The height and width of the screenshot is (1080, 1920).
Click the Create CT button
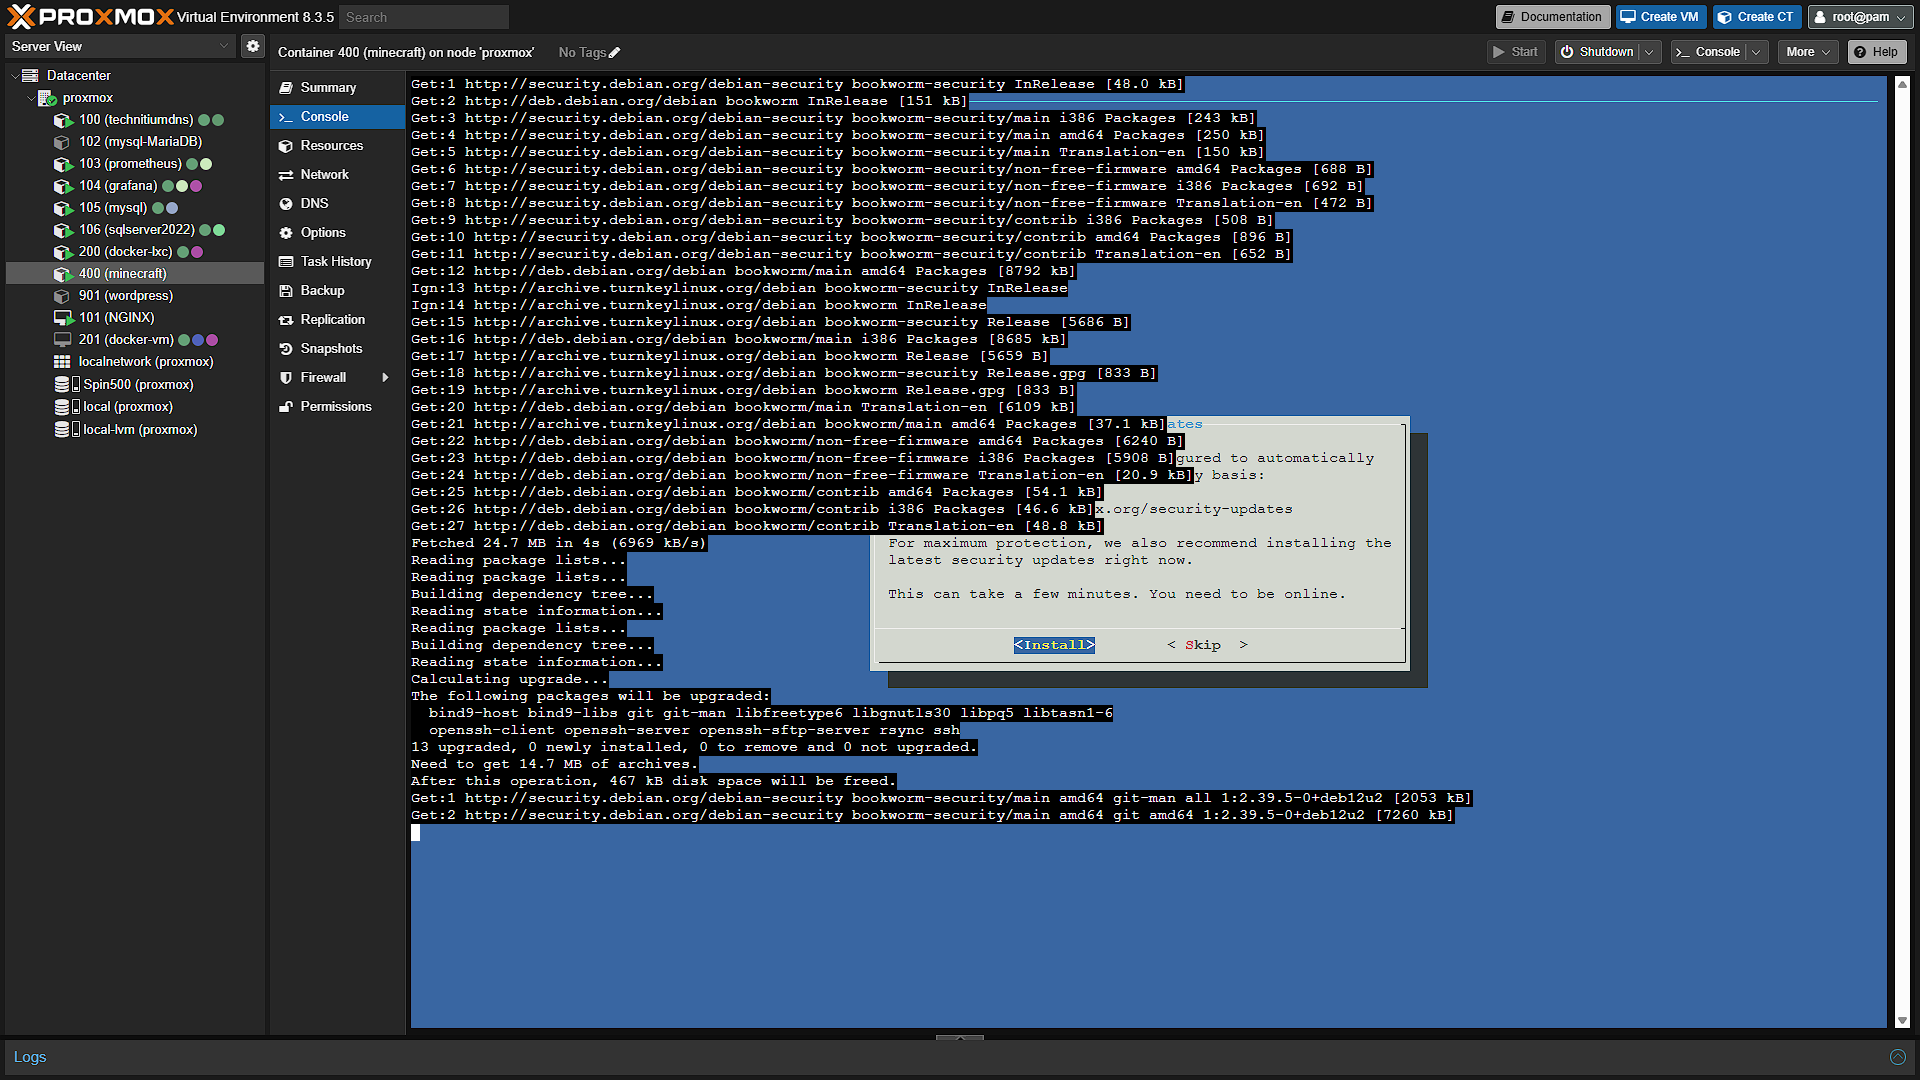click(1756, 17)
